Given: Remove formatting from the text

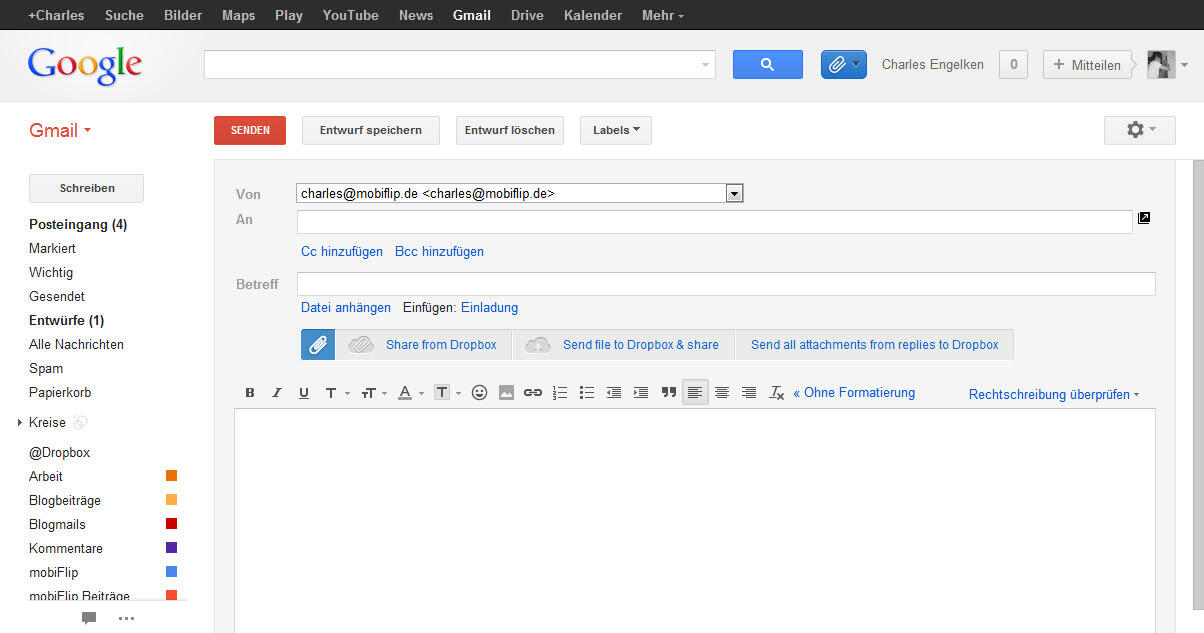Looking at the screenshot, I should click(x=776, y=393).
